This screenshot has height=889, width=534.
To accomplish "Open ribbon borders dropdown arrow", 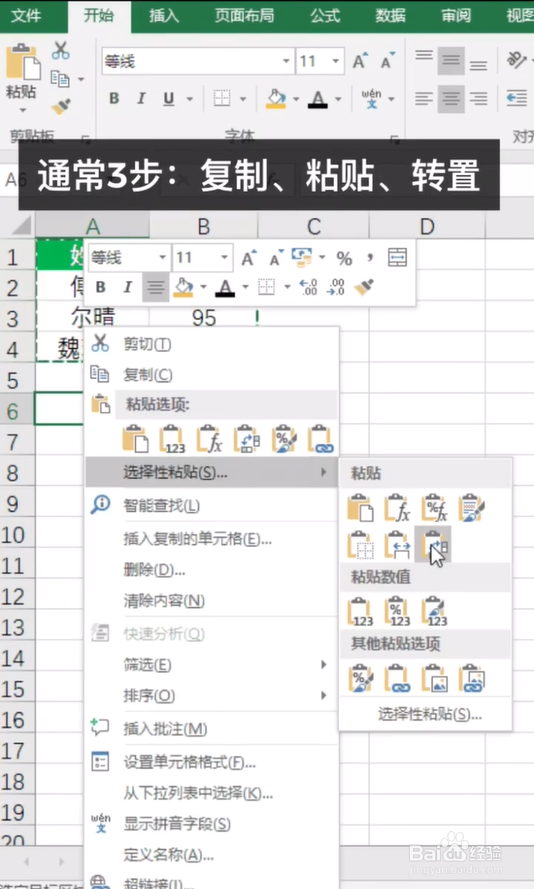I will click(x=243, y=99).
